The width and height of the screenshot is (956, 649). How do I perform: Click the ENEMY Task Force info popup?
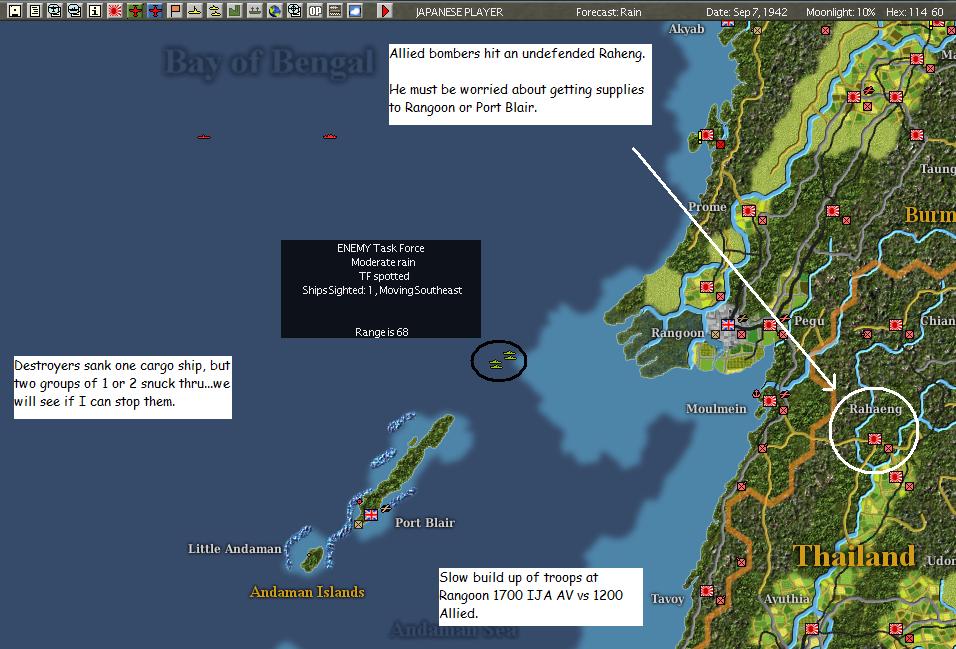tap(380, 289)
